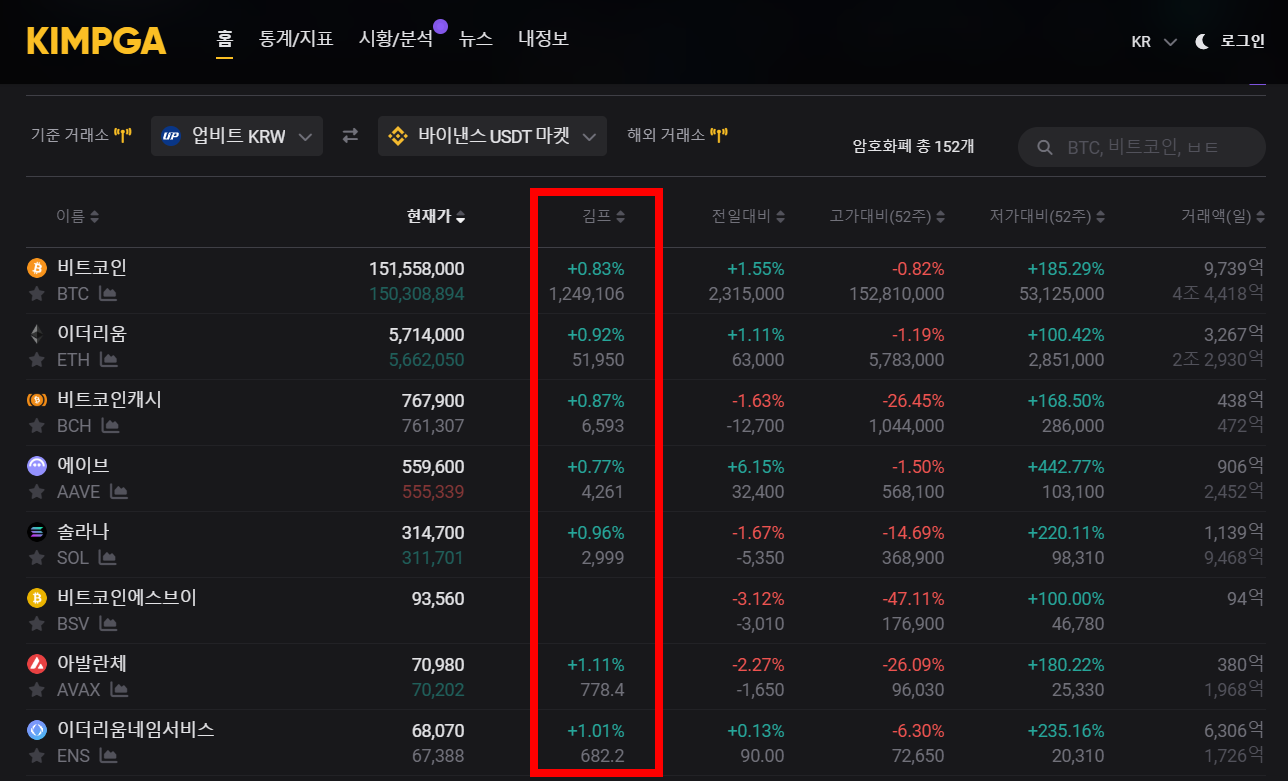
Task: Open the AAVE chart icon
Action: [119, 492]
